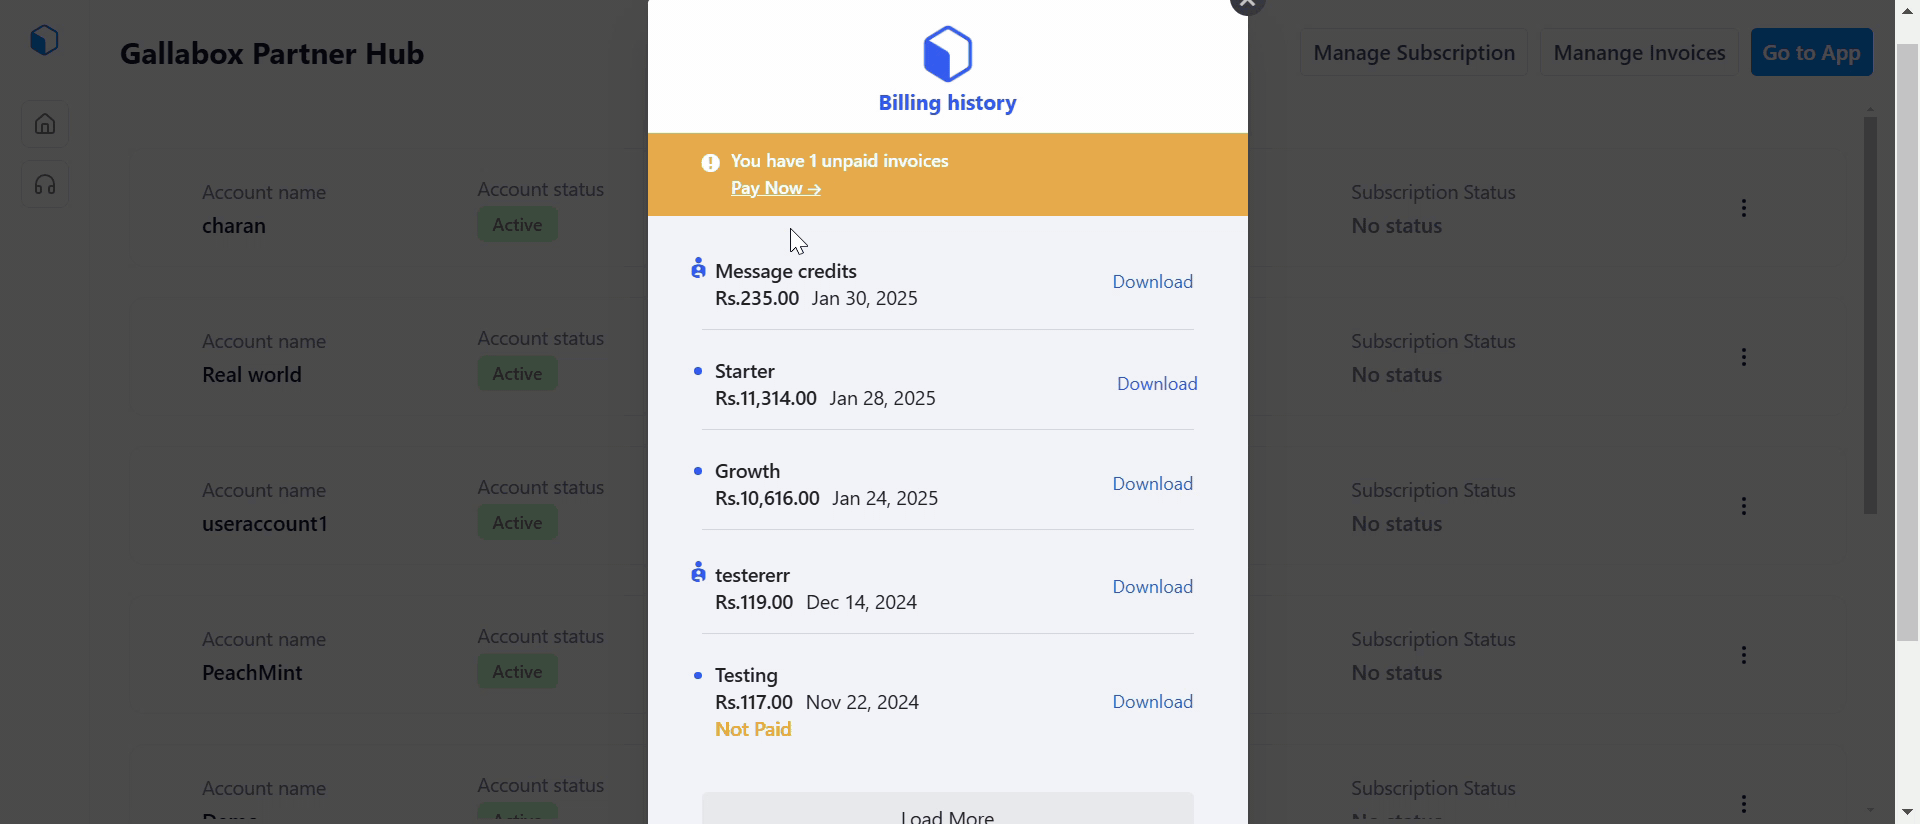This screenshot has width=1920, height=824.
Task: Click the unpaid invoices warning icon
Action: (x=710, y=163)
